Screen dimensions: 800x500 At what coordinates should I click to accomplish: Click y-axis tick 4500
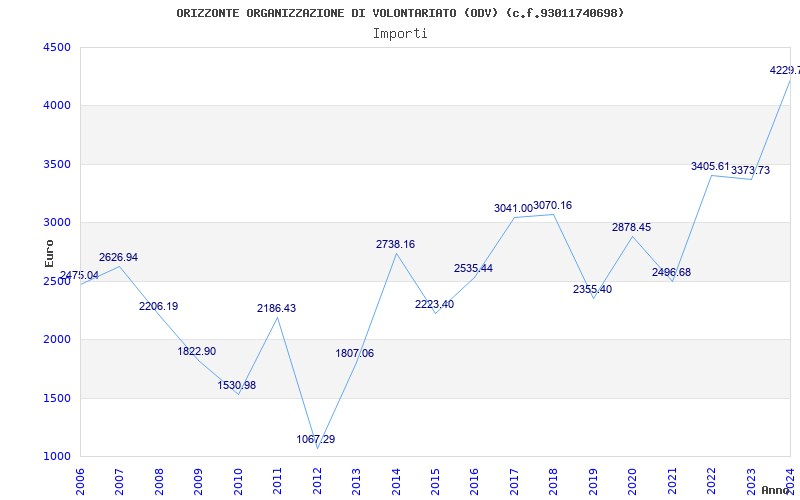(x=58, y=47)
